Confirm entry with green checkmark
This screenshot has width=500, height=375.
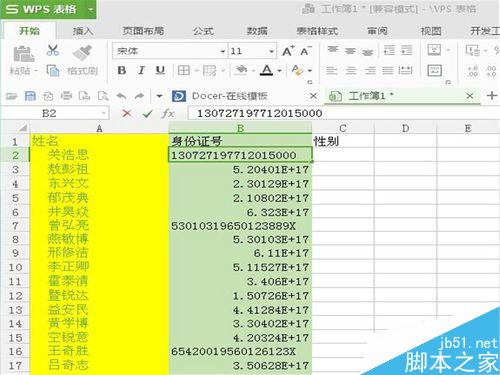(x=147, y=114)
